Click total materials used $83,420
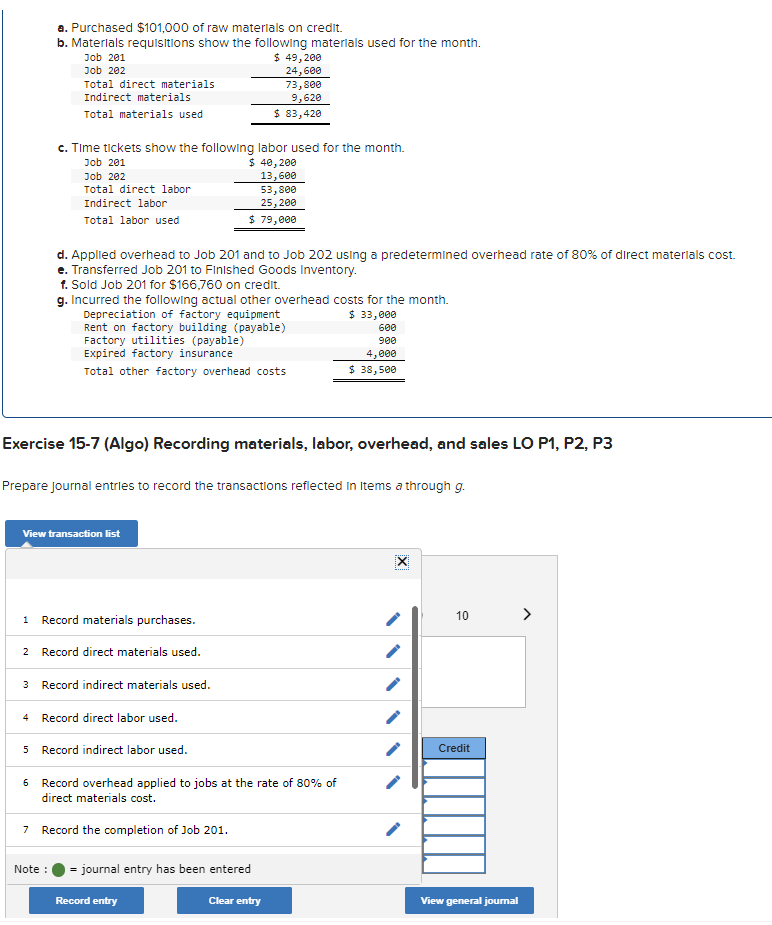This screenshot has height=925, width=772. click(x=298, y=113)
